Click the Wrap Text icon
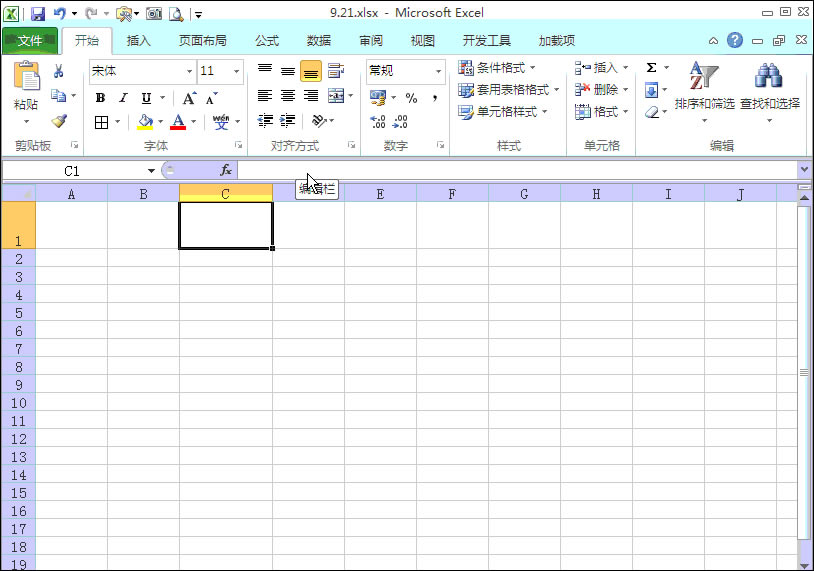814x571 pixels. [336, 71]
